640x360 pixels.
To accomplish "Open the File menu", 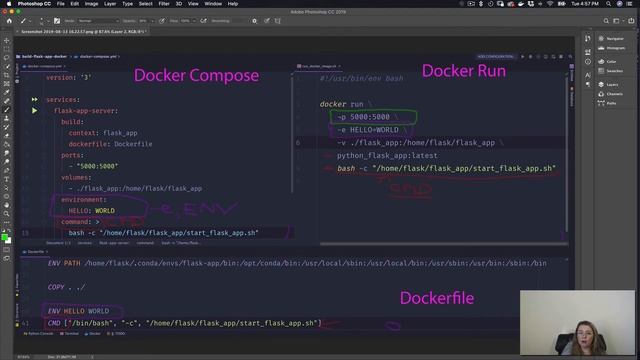I will (60, 4).
